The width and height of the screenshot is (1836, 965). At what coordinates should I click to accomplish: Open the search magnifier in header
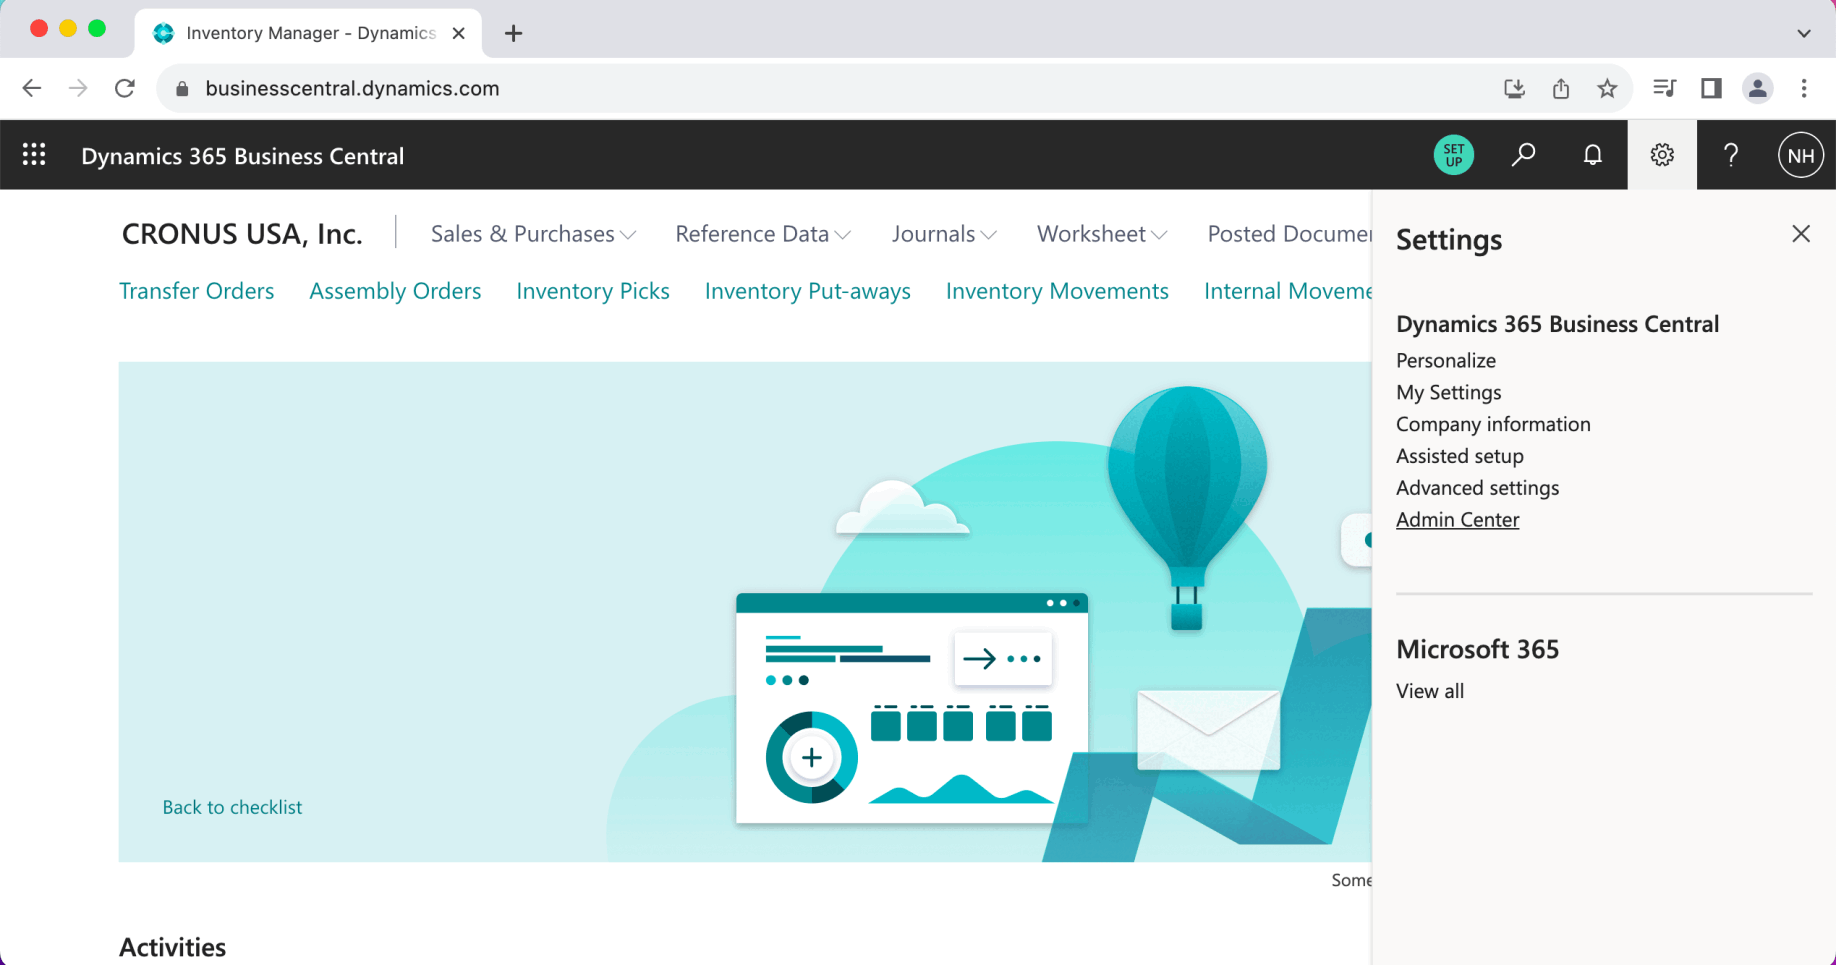pos(1523,155)
